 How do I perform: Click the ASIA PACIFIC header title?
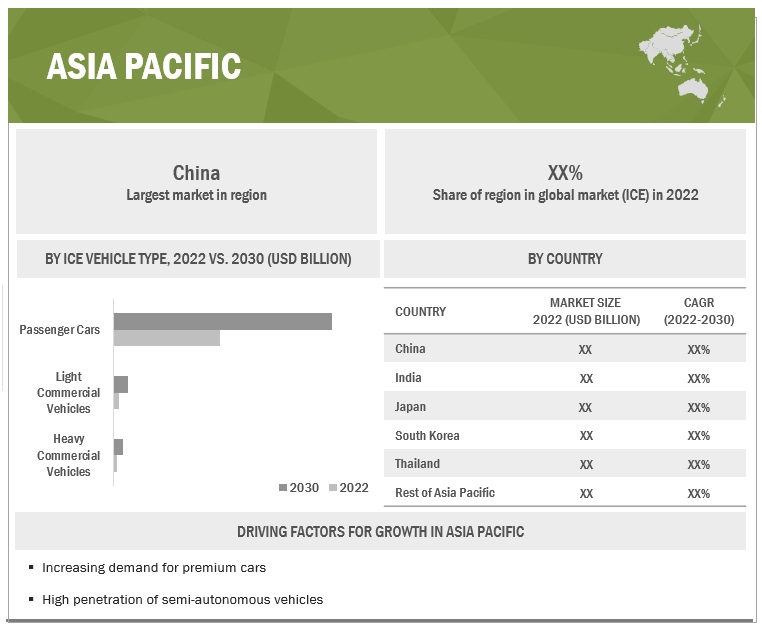[144, 66]
